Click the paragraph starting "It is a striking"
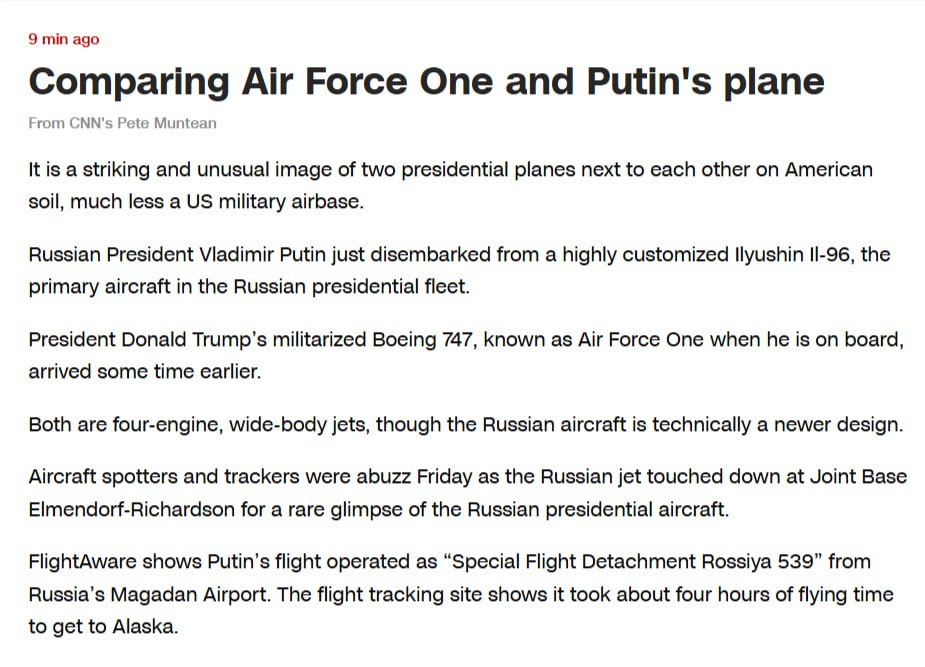 [450, 185]
